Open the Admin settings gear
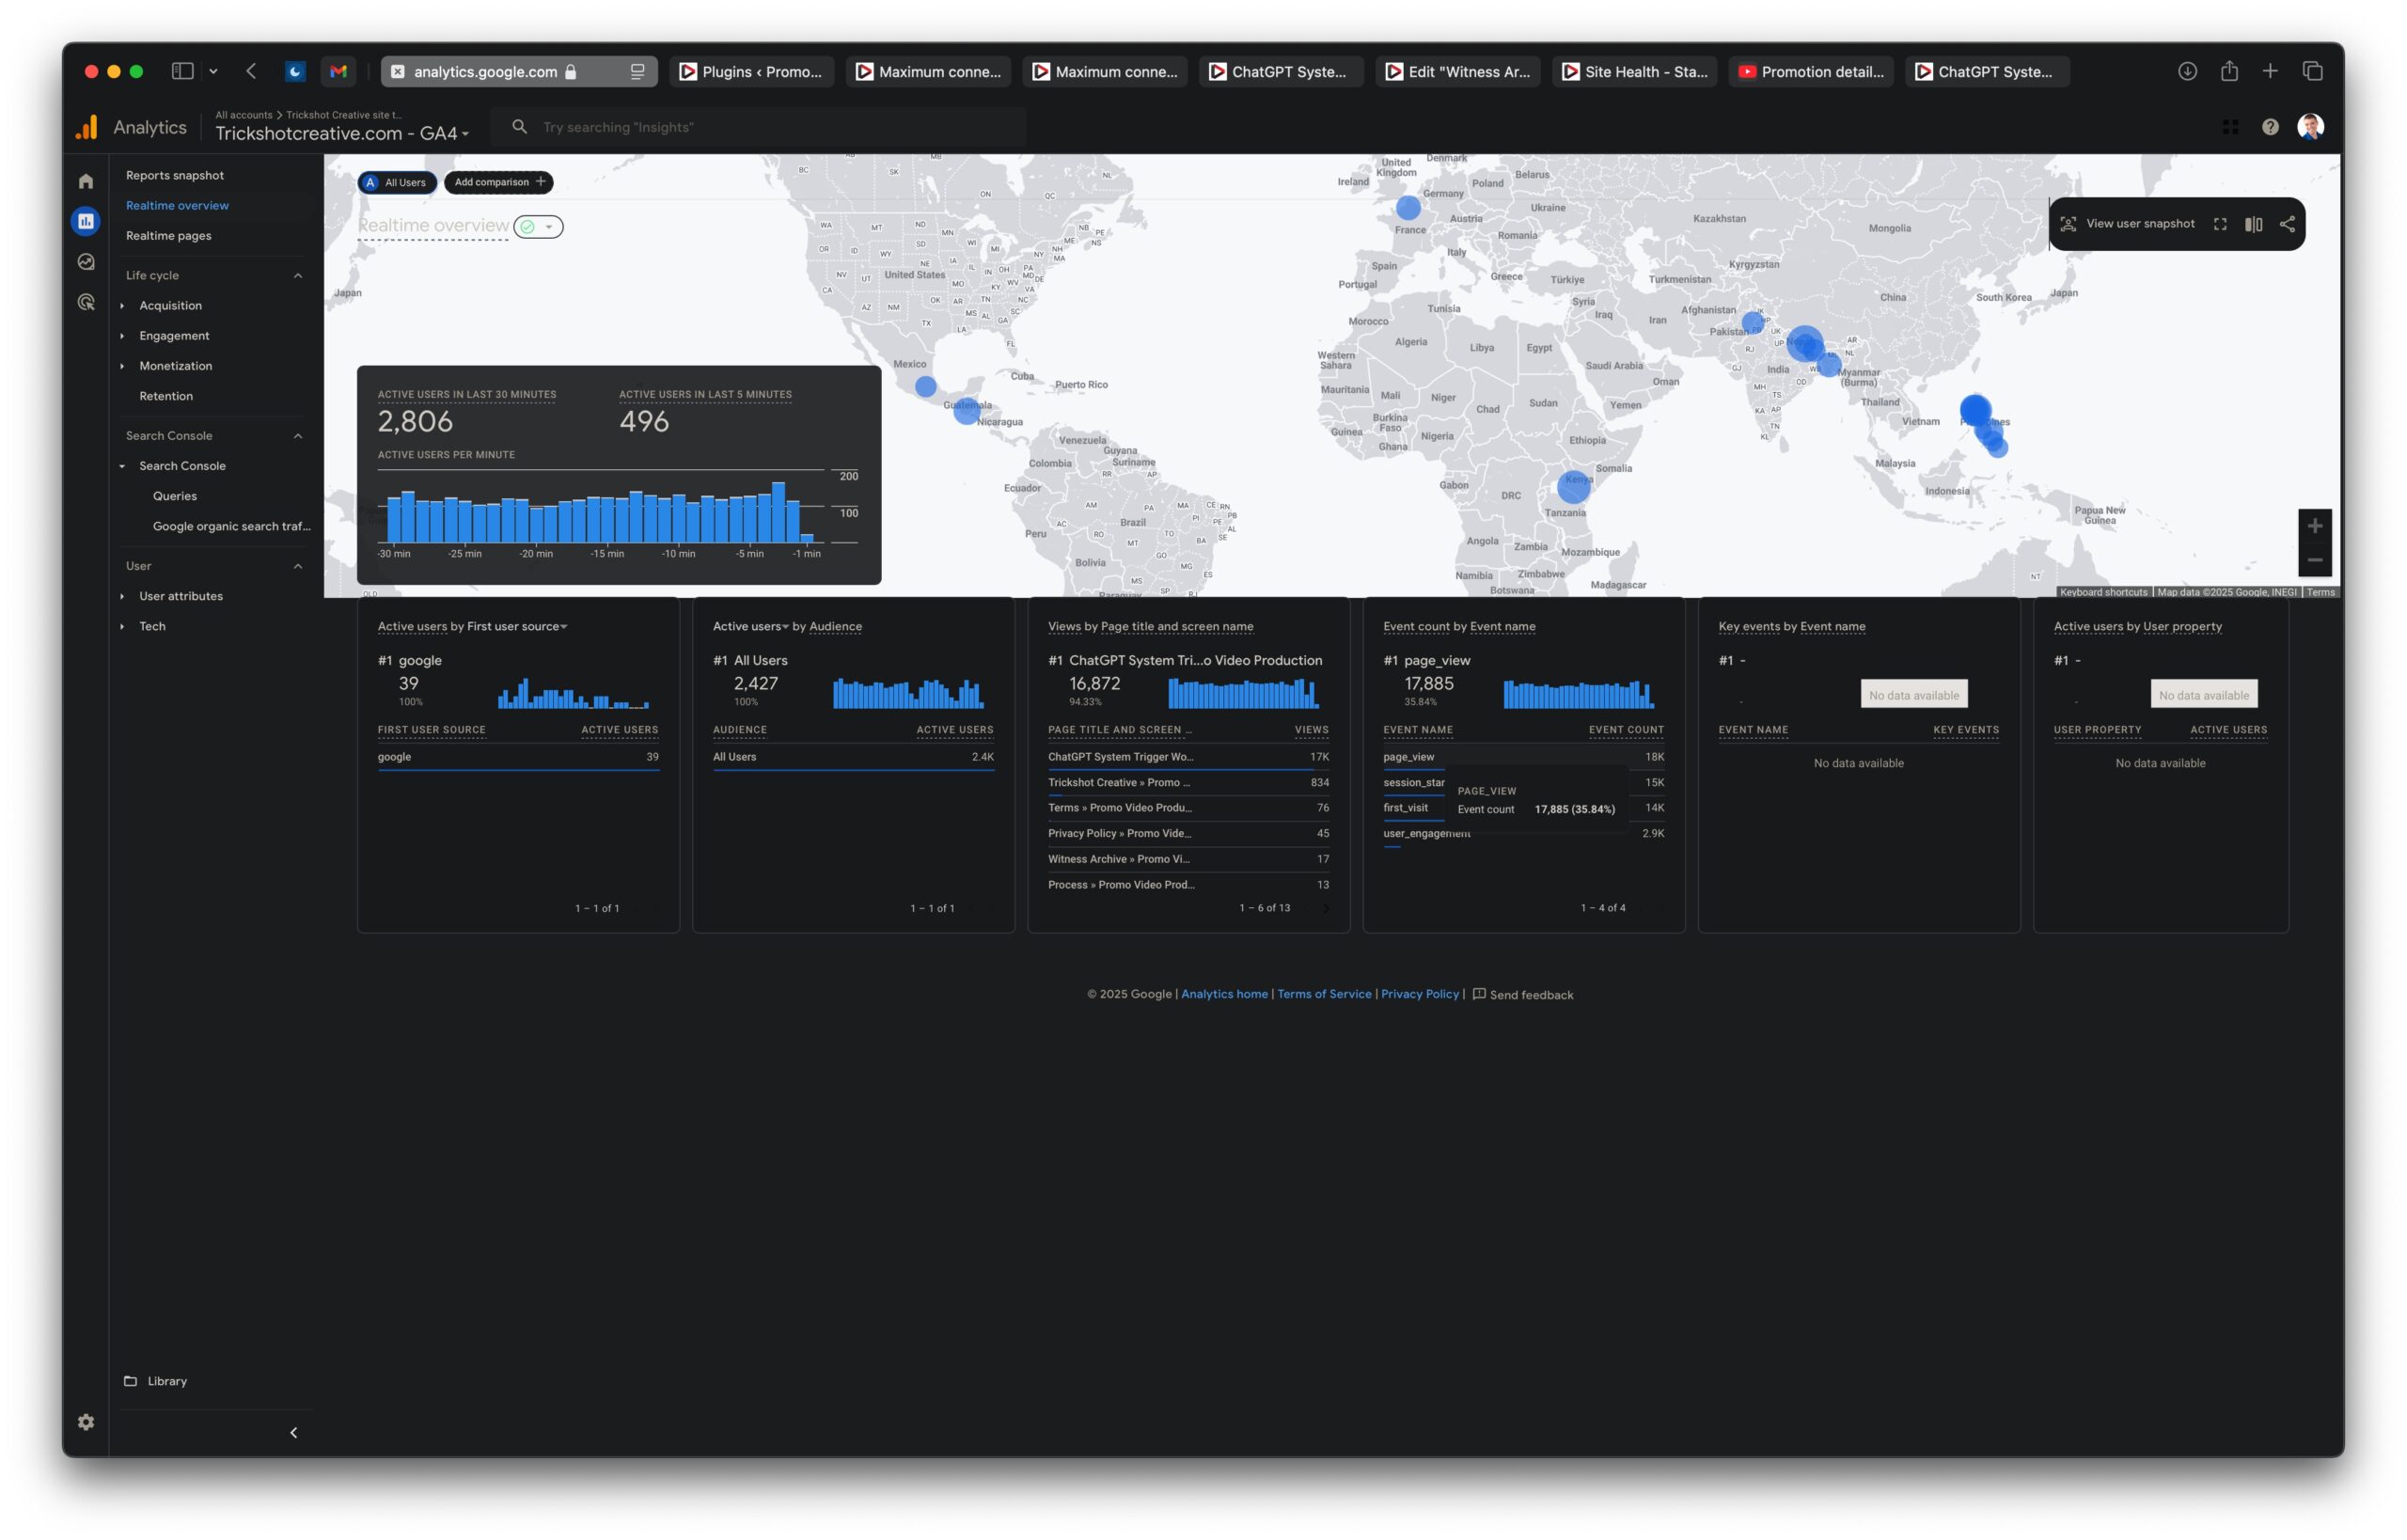Viewport: 2407px width, 1540px height. coord(86,1422)
